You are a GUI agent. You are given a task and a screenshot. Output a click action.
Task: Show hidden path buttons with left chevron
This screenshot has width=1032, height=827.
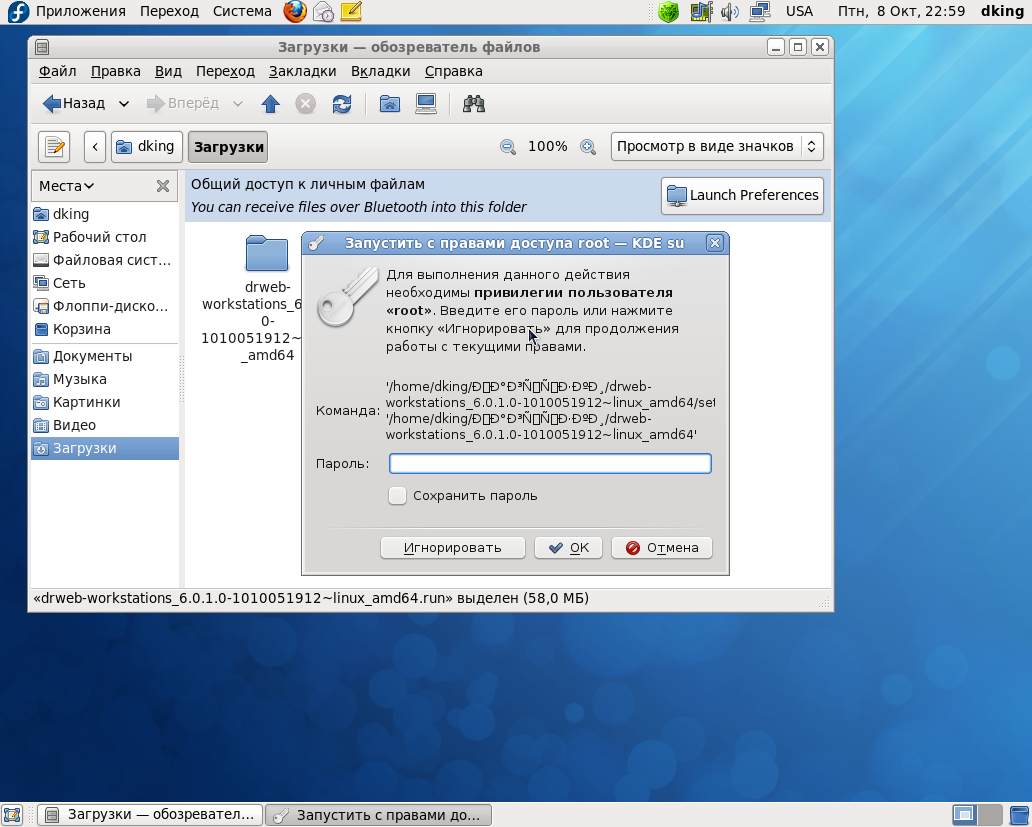(95, 147)
